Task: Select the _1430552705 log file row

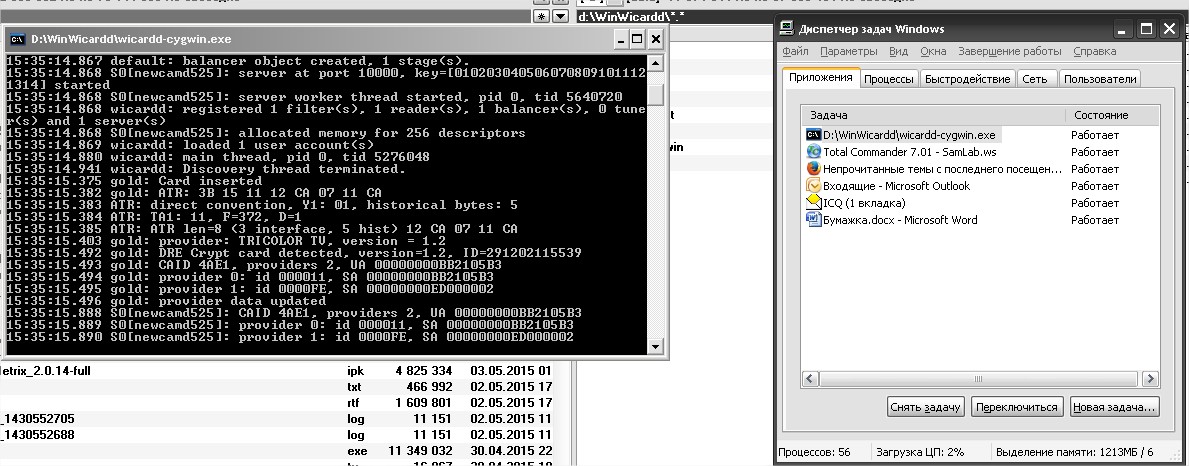Action: click(x=276, y=418)
